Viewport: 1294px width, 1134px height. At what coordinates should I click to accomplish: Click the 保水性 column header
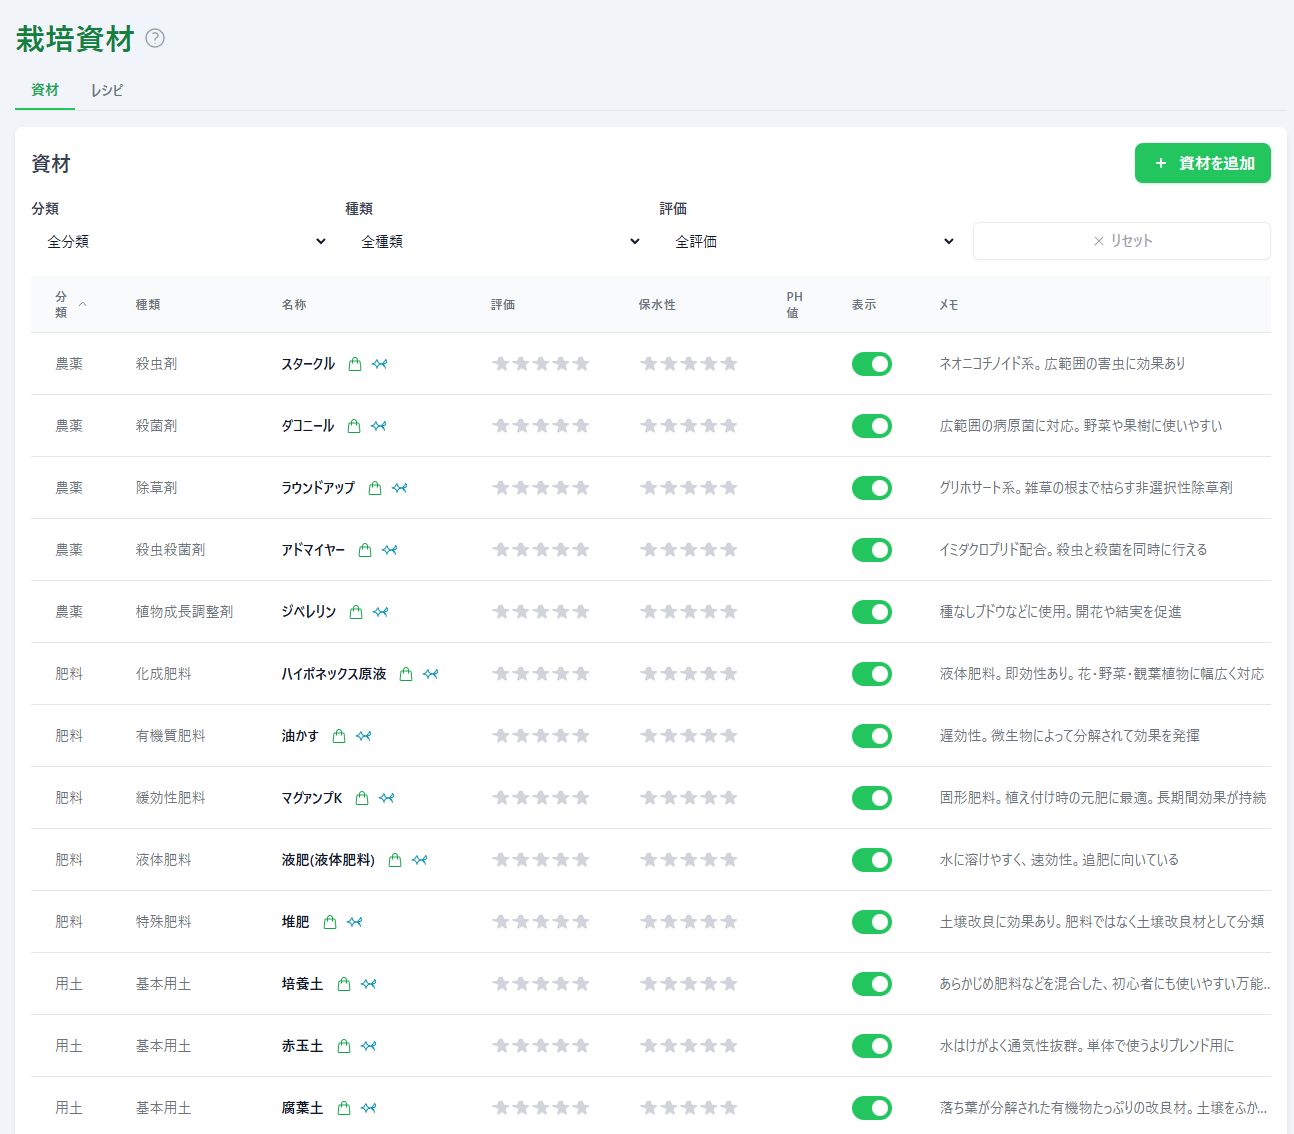(x=657, y=304)
